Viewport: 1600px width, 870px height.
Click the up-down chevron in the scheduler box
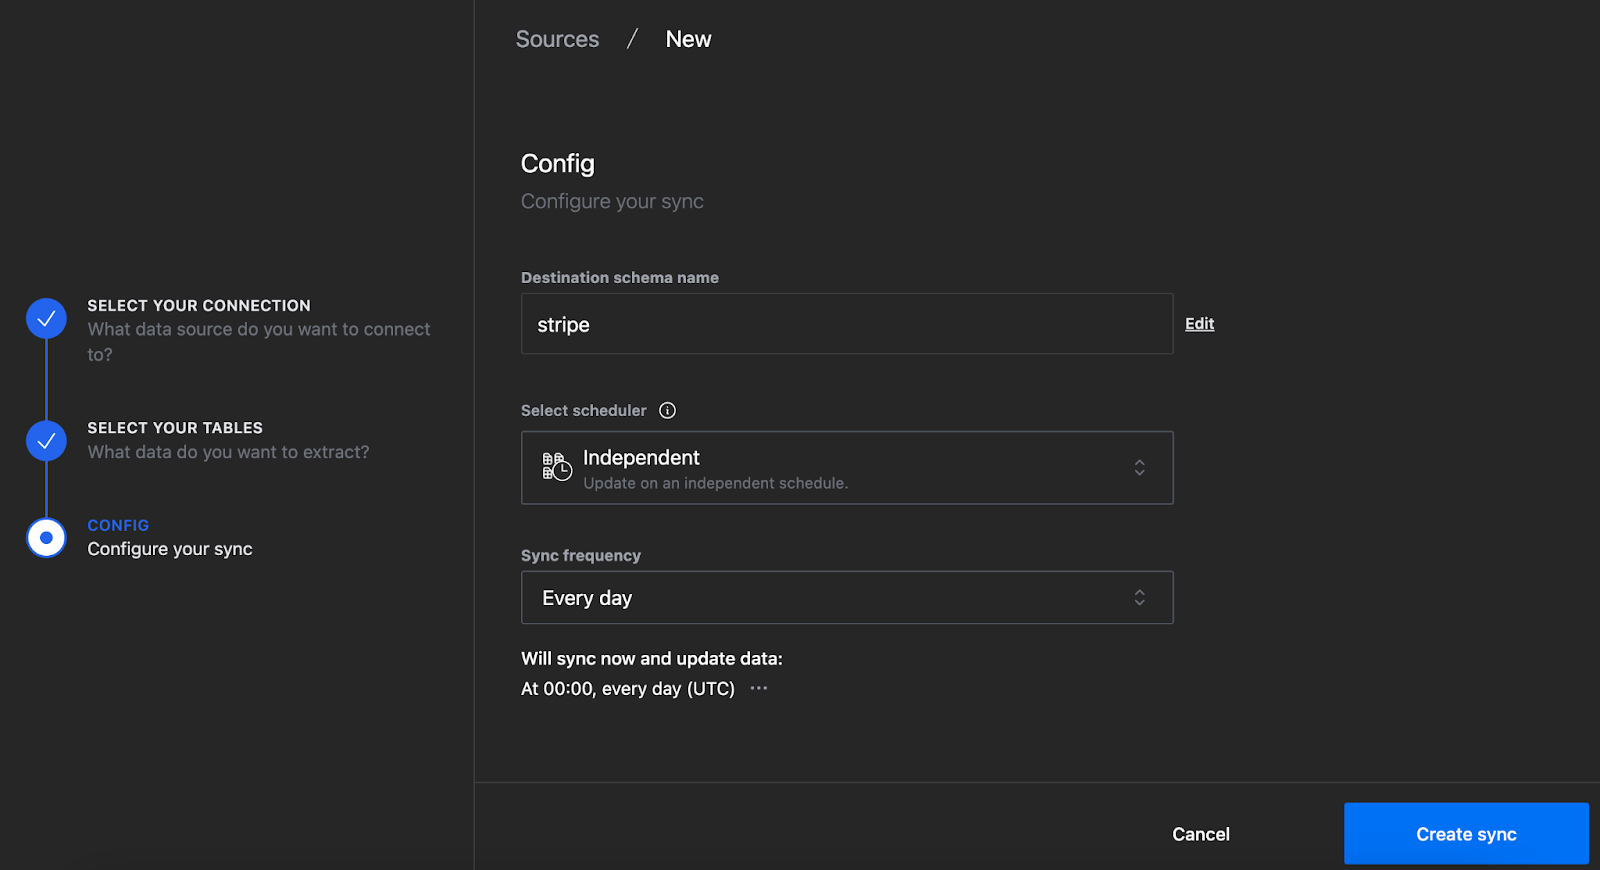tap(1139, 468)
